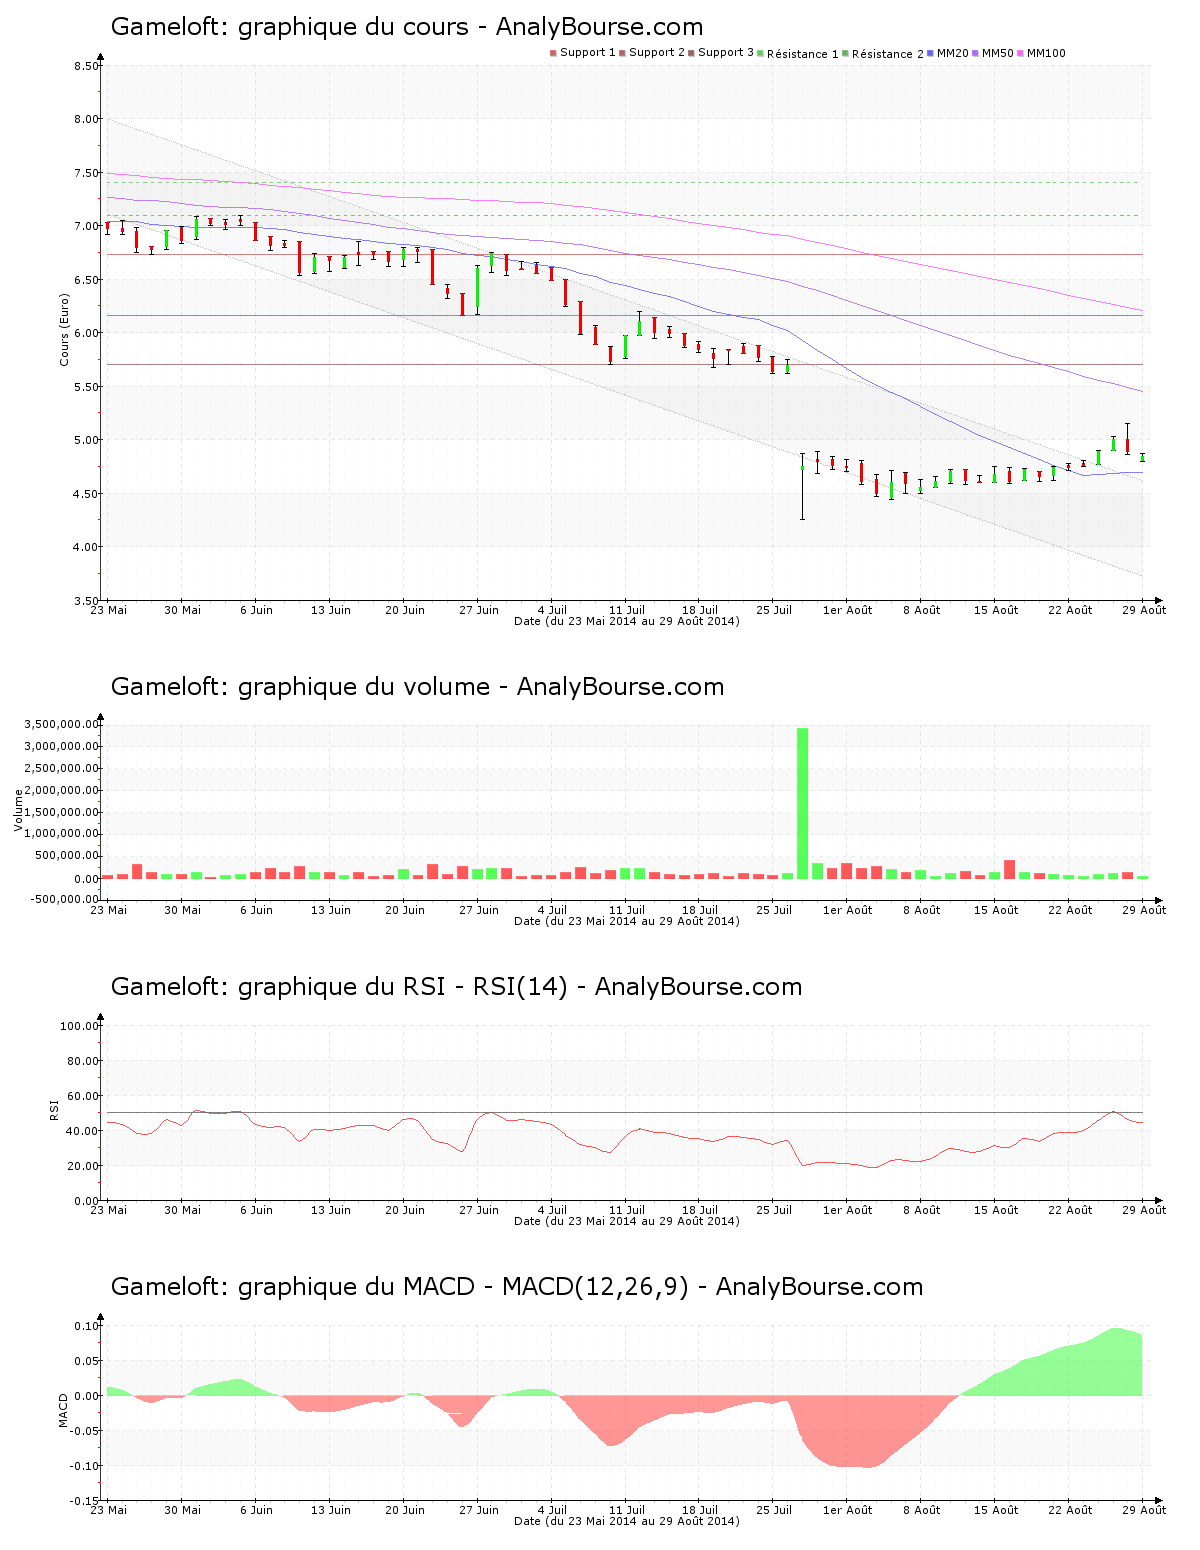Click the 'RSI' y-axis label
This screenshot has height=1550, width=1200.
[55, 1109]
